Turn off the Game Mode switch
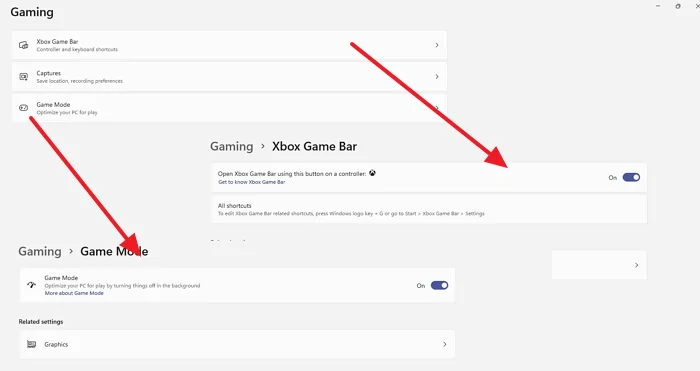This screenshot has height=371, width=700. click(x=439, y=285)
